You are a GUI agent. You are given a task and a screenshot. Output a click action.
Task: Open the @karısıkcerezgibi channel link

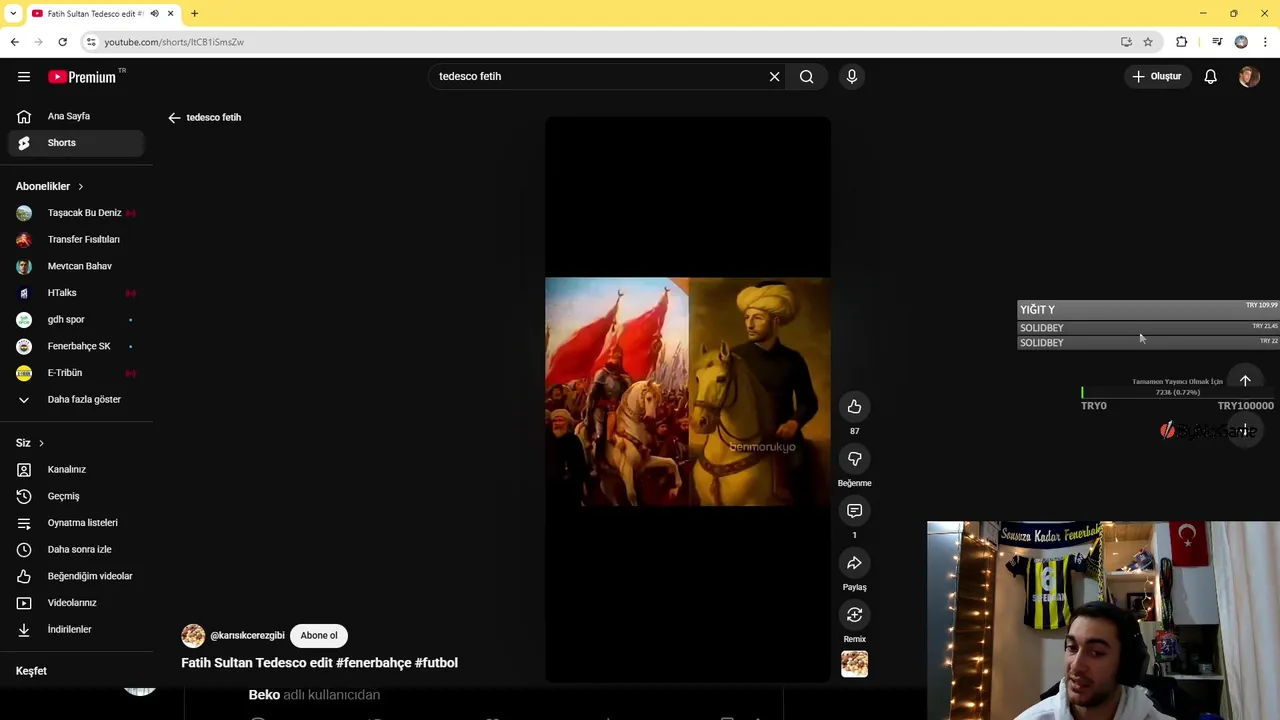(247, 635)
